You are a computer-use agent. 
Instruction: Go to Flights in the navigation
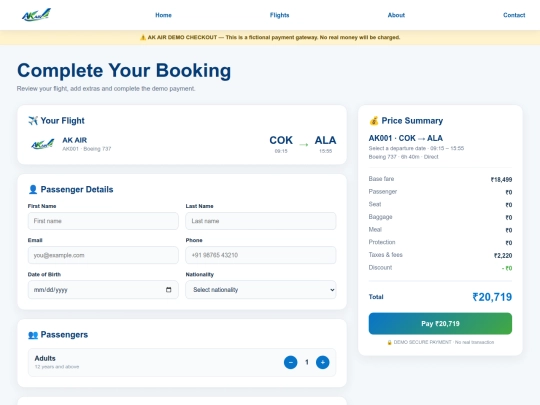[279, 15]
